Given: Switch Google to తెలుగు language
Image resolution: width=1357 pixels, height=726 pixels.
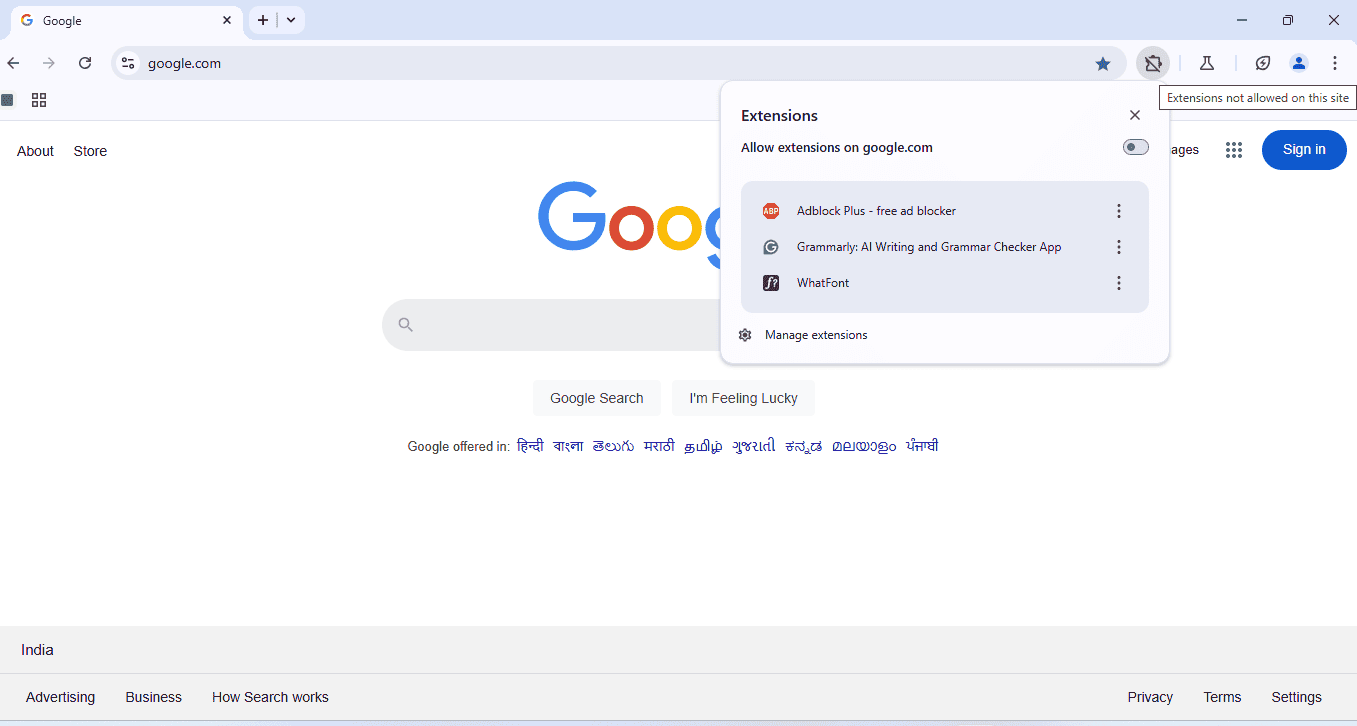Looking at the screenshot, I should [613, 446].
